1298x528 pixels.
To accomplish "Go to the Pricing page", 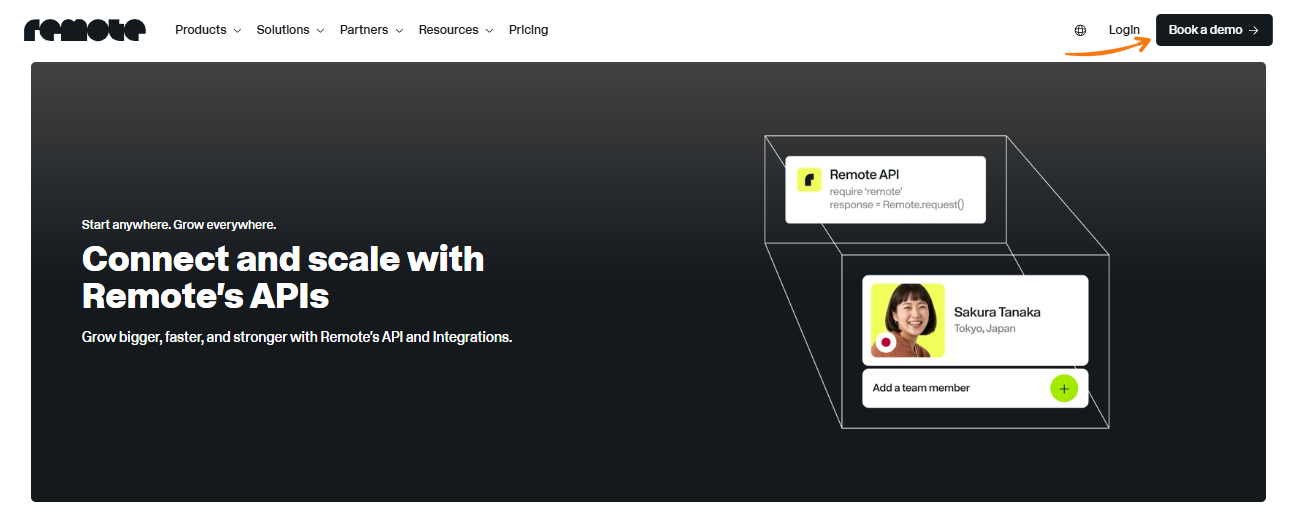I will (528, 30).
